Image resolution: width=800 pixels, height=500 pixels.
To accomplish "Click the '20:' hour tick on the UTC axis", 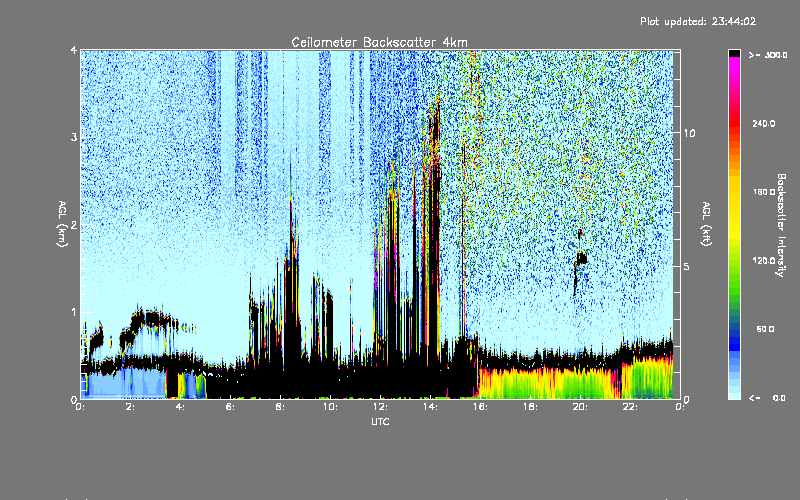I will point(580,407).
